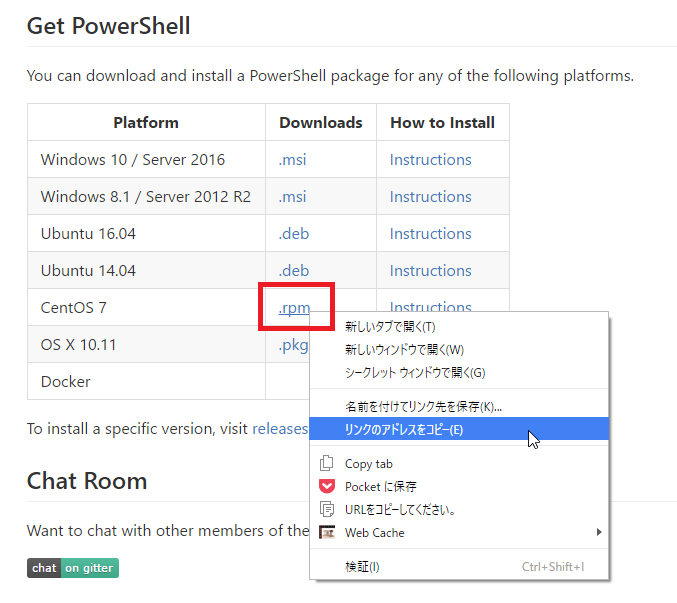The width and height of the screenshot is (677, 603).
Task: Open Instructions for Ubuntu 14.04
Action: (430, 271)
